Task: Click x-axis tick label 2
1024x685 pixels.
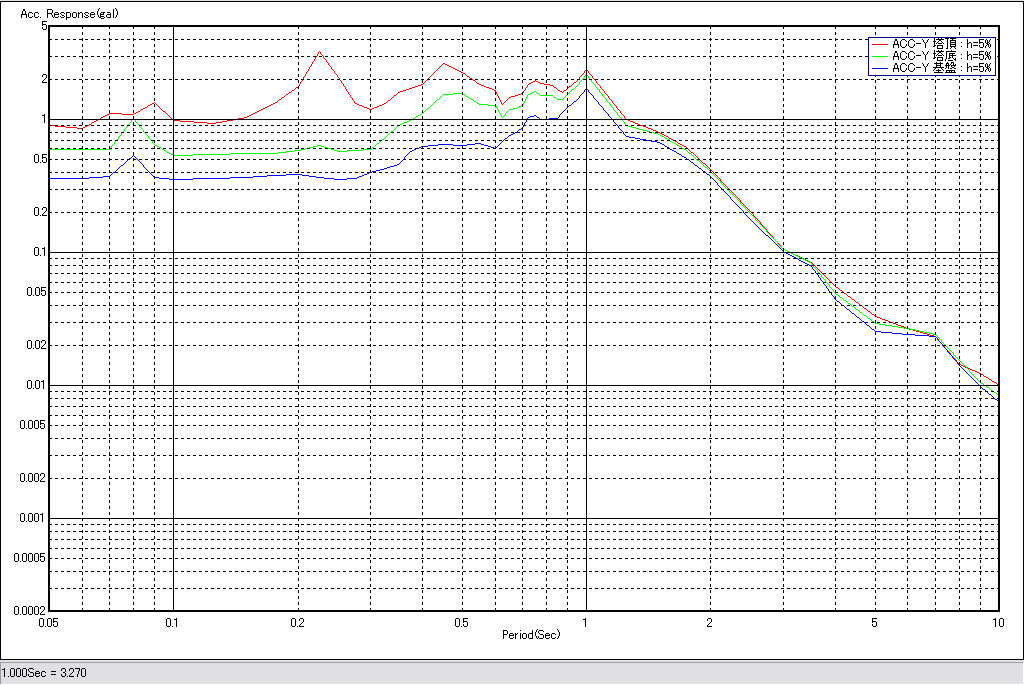Action: tap(710, 622)
